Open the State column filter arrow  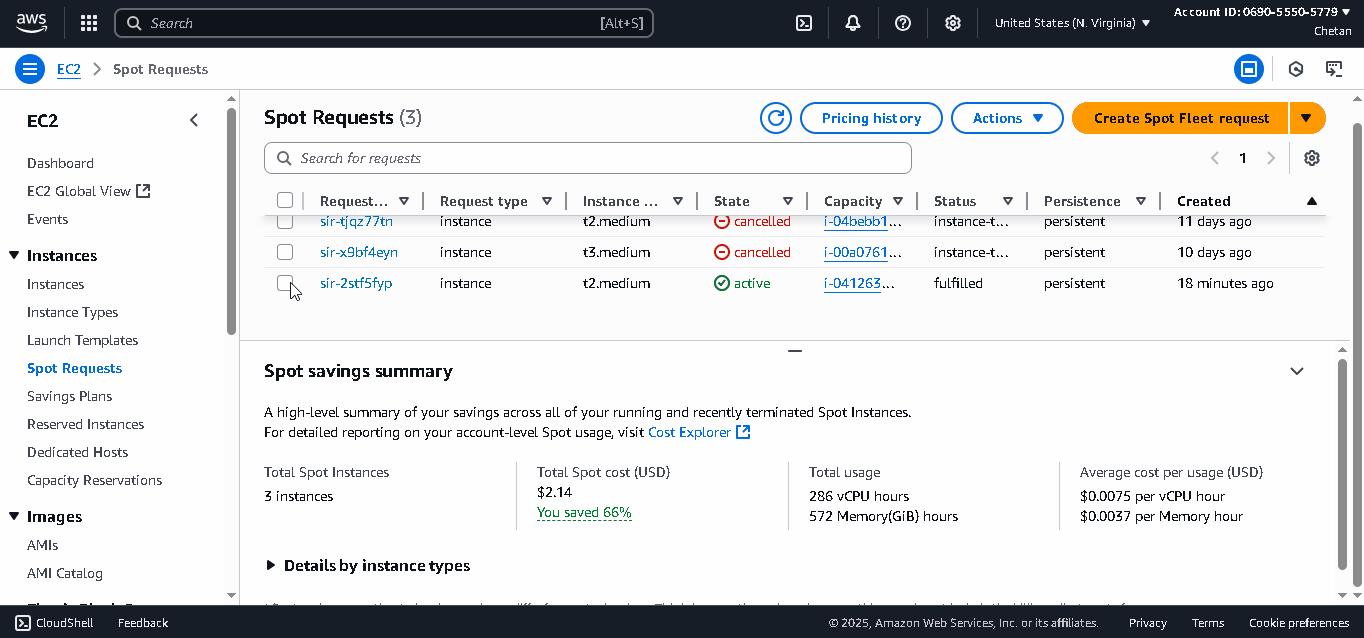pyautogui.click(x=788, y=201)
